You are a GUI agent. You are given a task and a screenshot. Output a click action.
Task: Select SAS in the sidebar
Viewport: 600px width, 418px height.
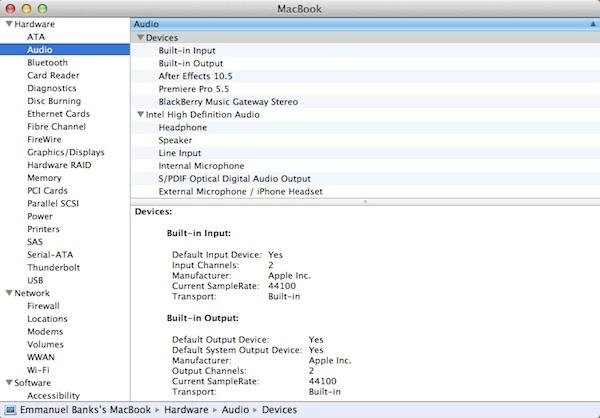35,242
